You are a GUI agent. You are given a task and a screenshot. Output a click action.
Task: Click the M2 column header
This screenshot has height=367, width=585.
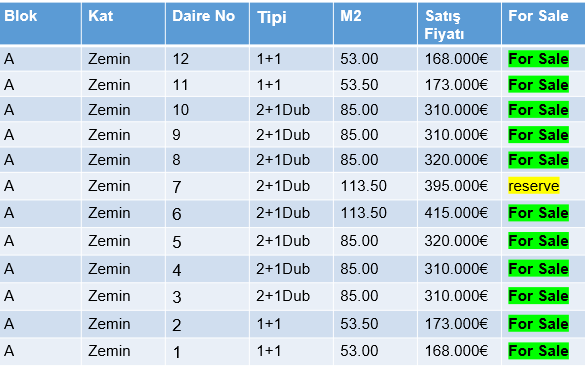point(375,23)
